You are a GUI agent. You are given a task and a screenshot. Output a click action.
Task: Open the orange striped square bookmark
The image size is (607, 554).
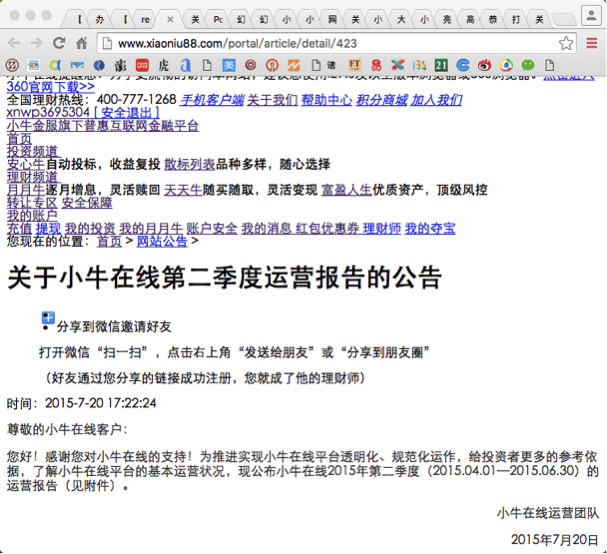tap(294, 65)
